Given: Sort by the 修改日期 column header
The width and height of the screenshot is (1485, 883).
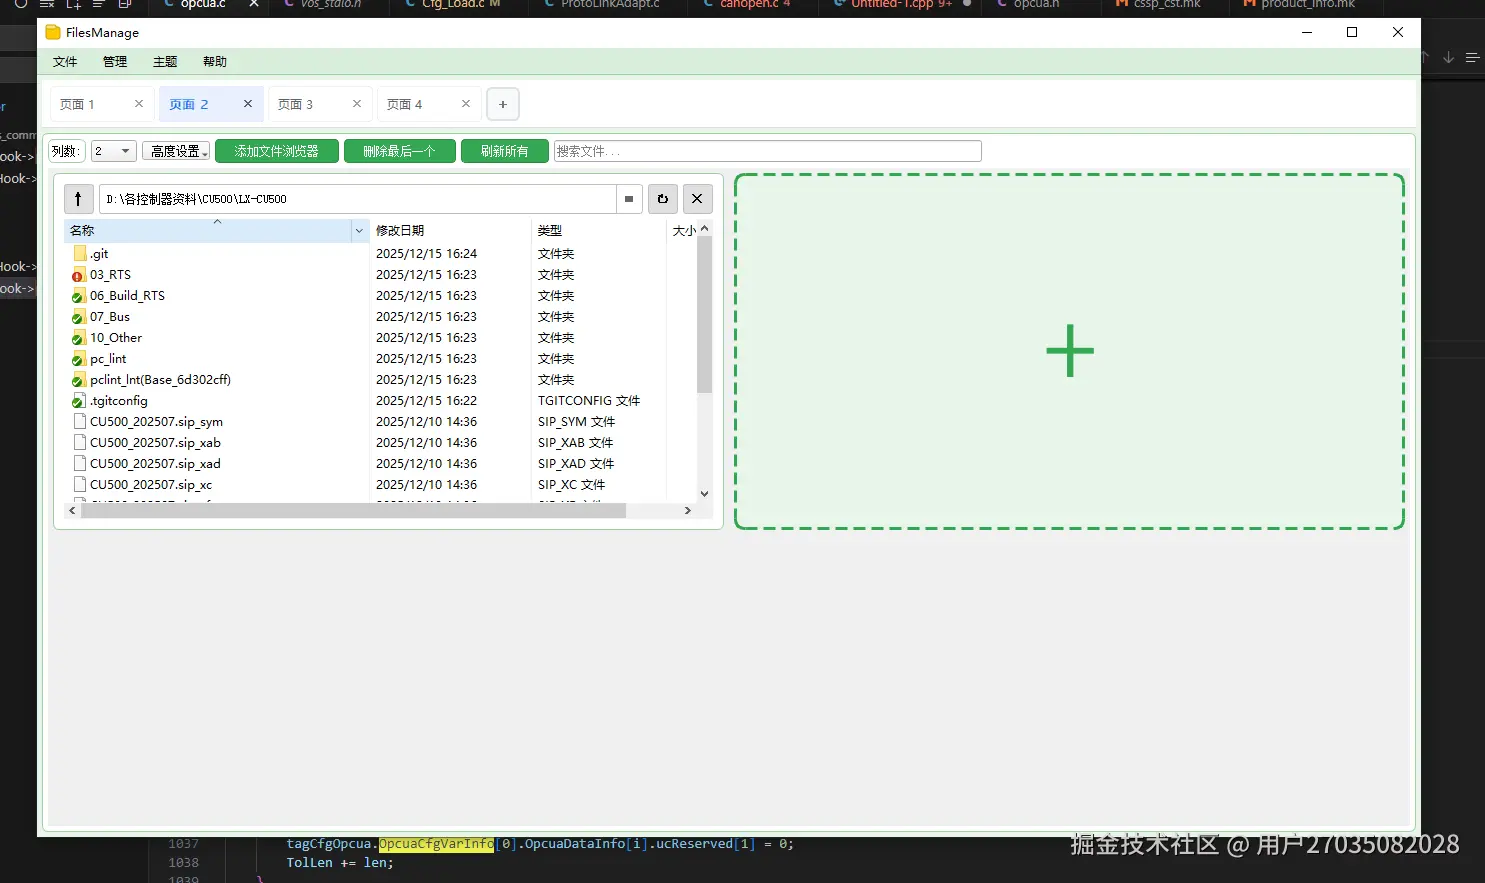Looking at the screenshot, I should (x=451, y=231).
